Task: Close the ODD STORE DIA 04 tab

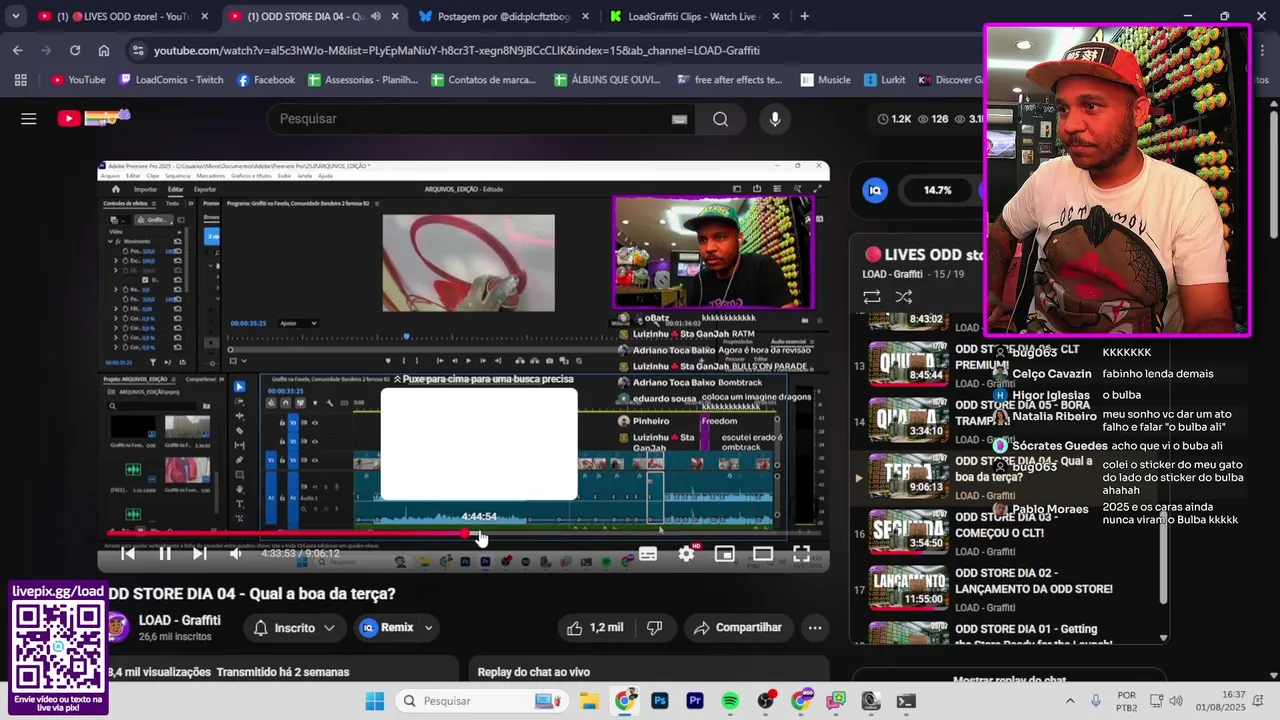Action: click(x=395, y=16)
